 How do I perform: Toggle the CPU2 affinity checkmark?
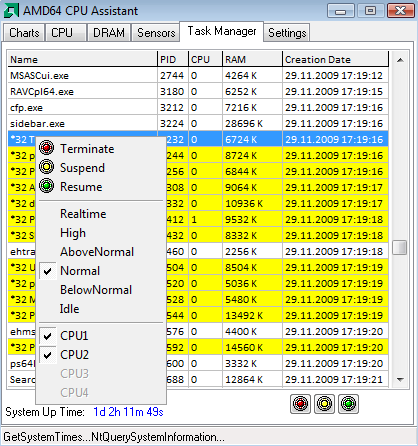[x=48, y=355]
